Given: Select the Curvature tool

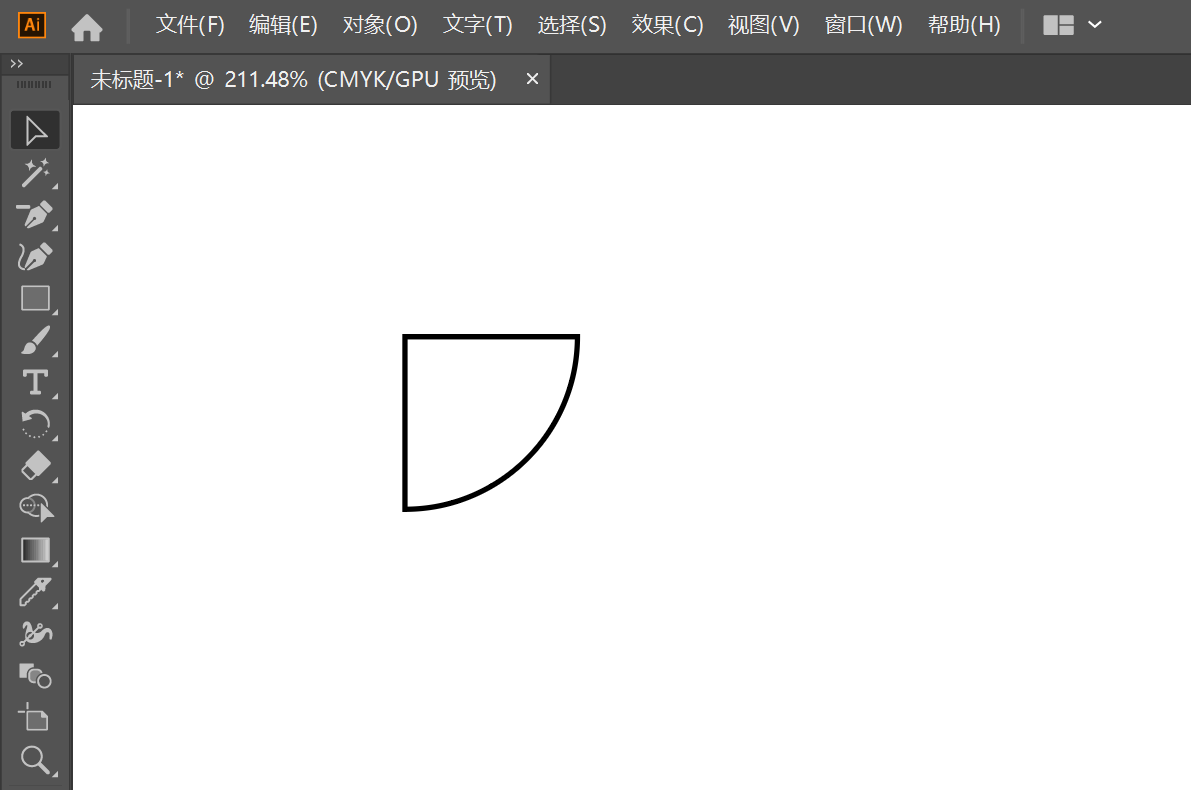Looking at the screenshot, I should tap(35, 257).
